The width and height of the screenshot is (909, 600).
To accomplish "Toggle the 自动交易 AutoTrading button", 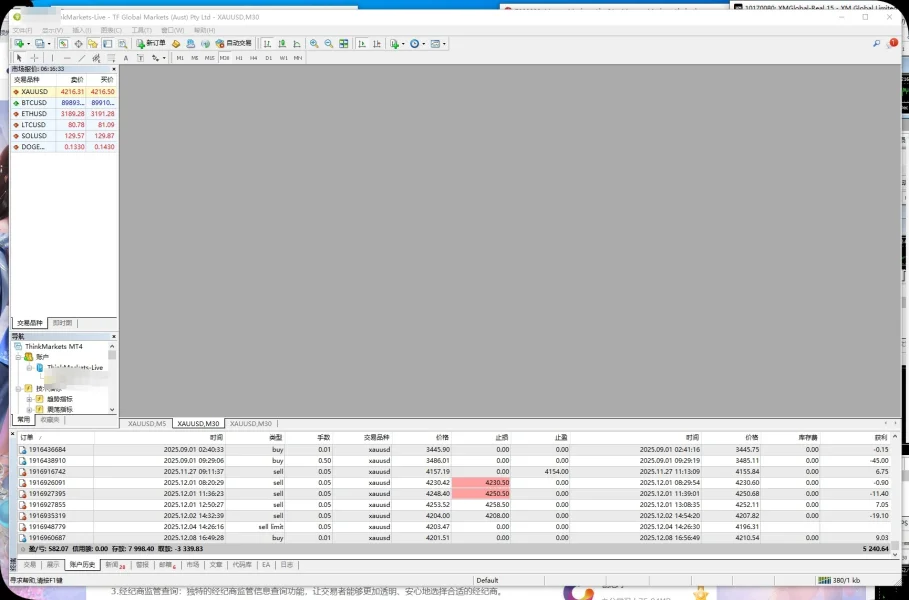I will [234, 43].
